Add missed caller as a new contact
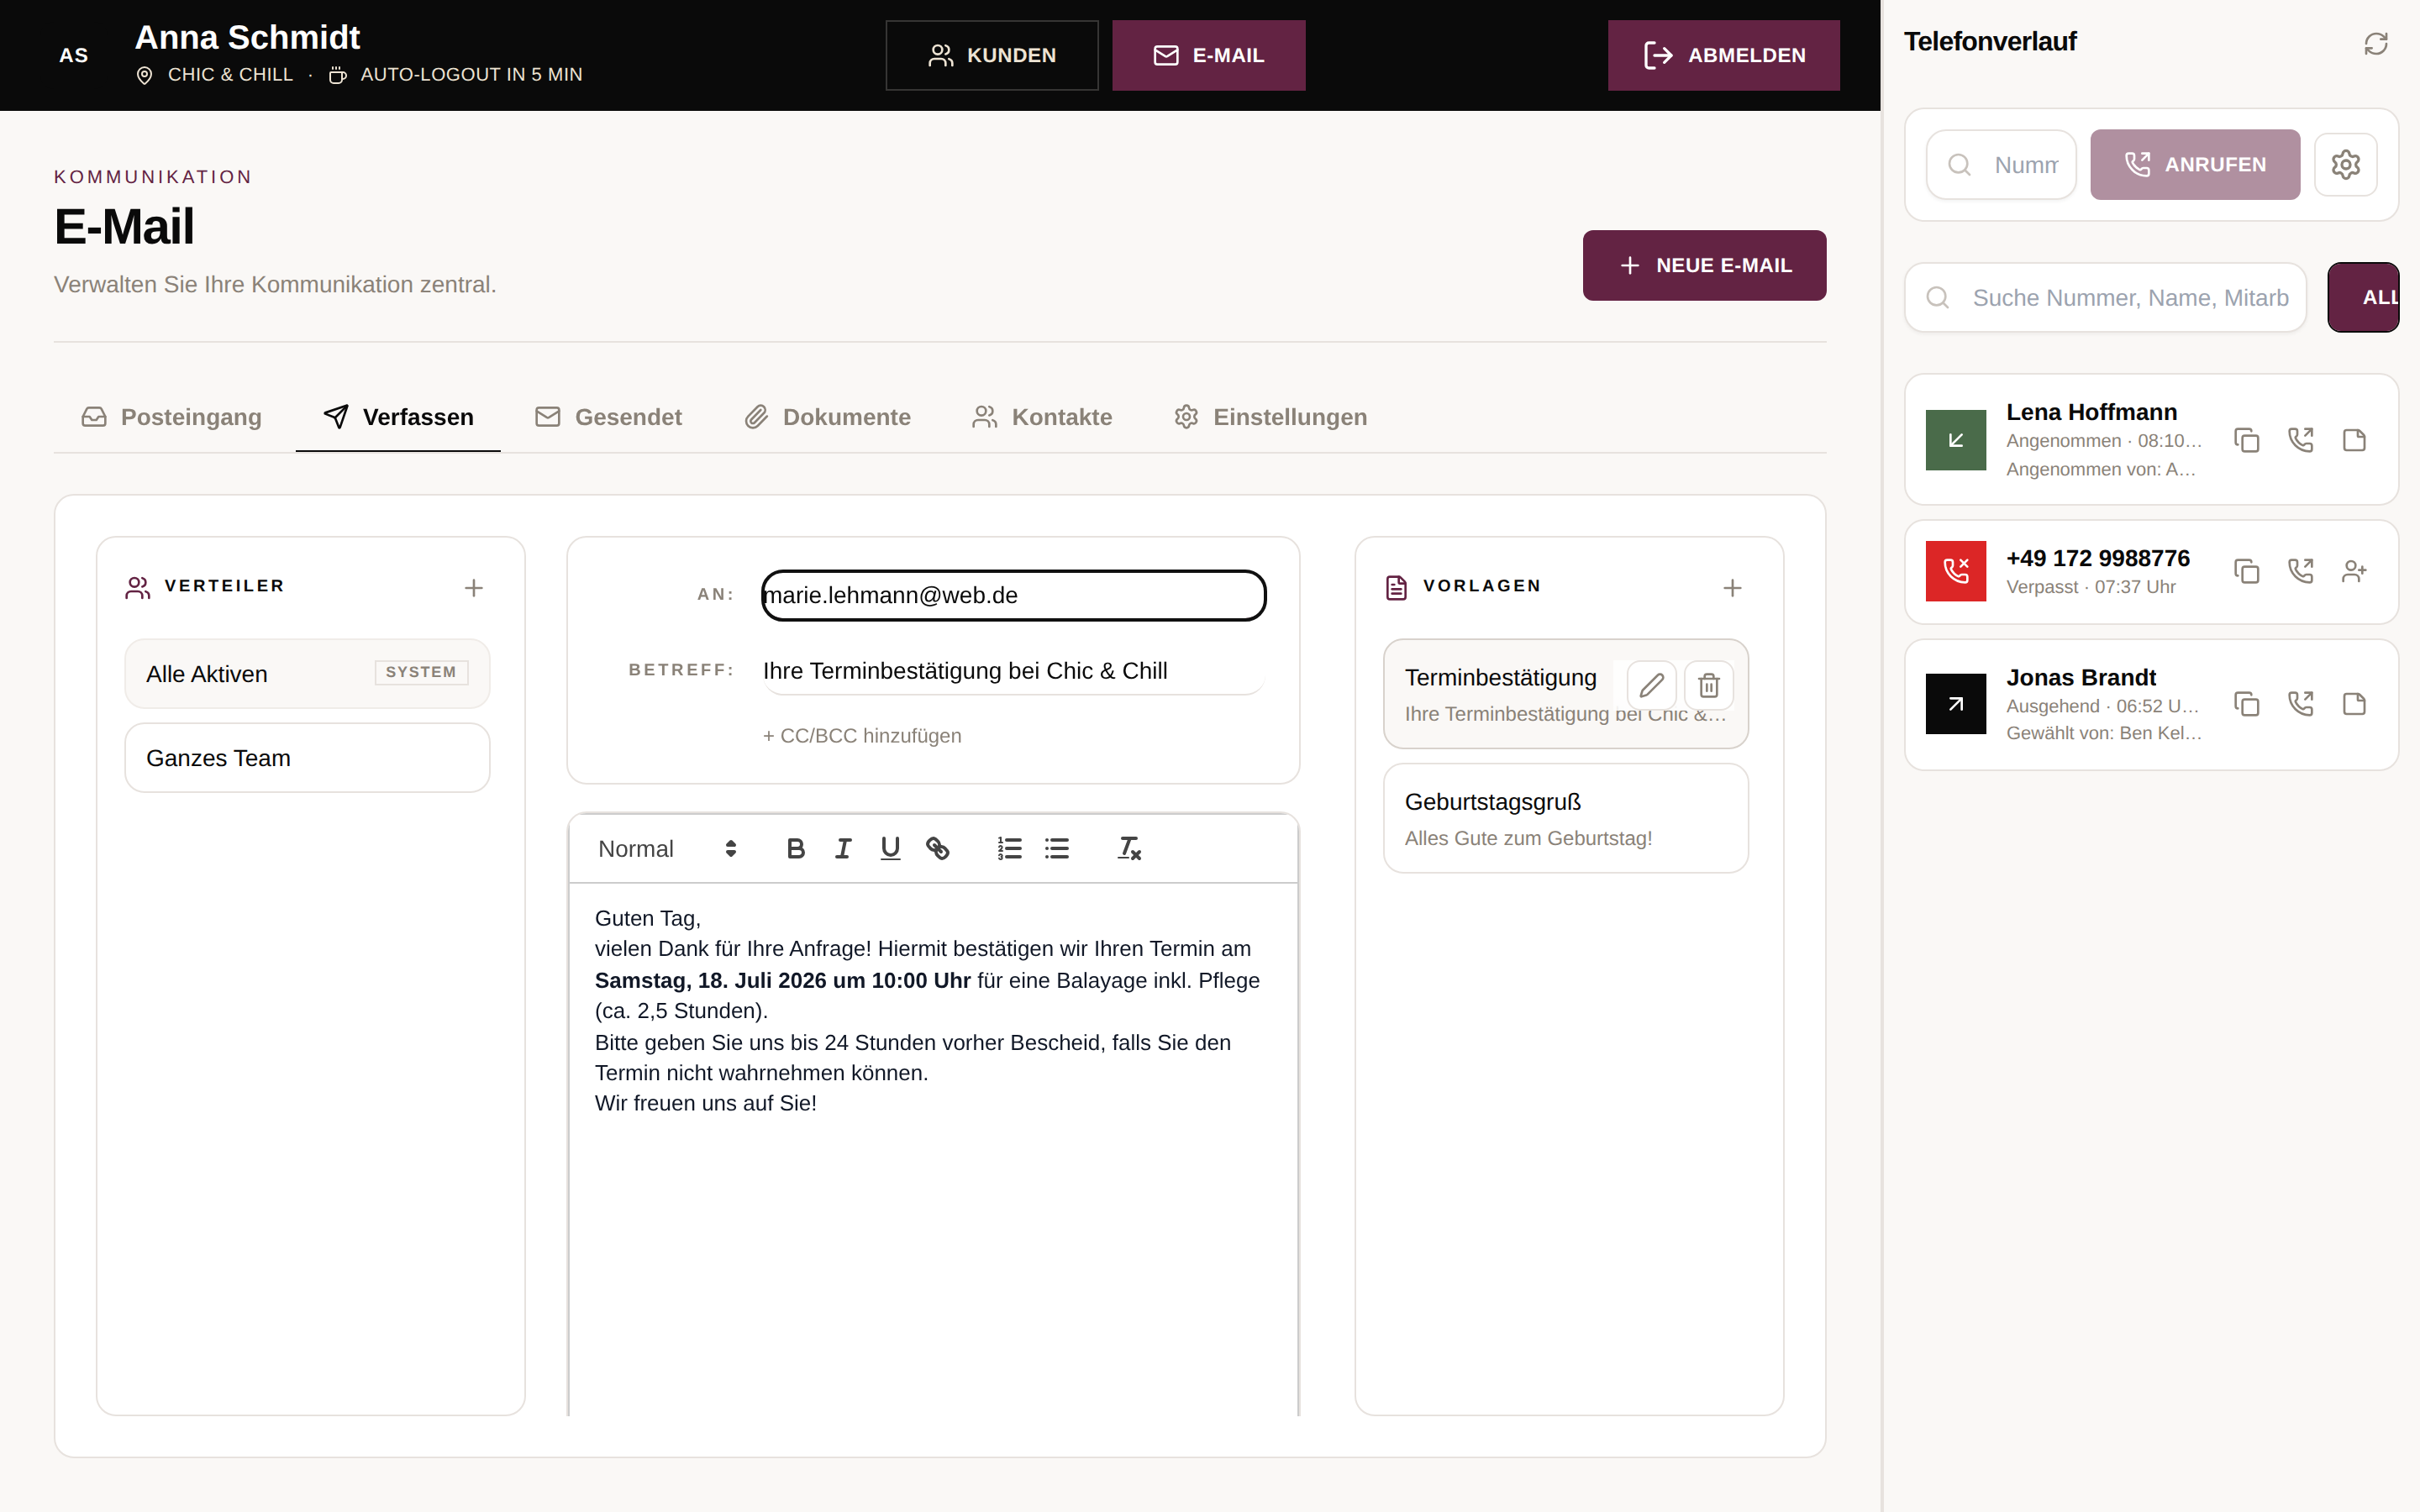 pyautogui.click(x=2354, y=571)
